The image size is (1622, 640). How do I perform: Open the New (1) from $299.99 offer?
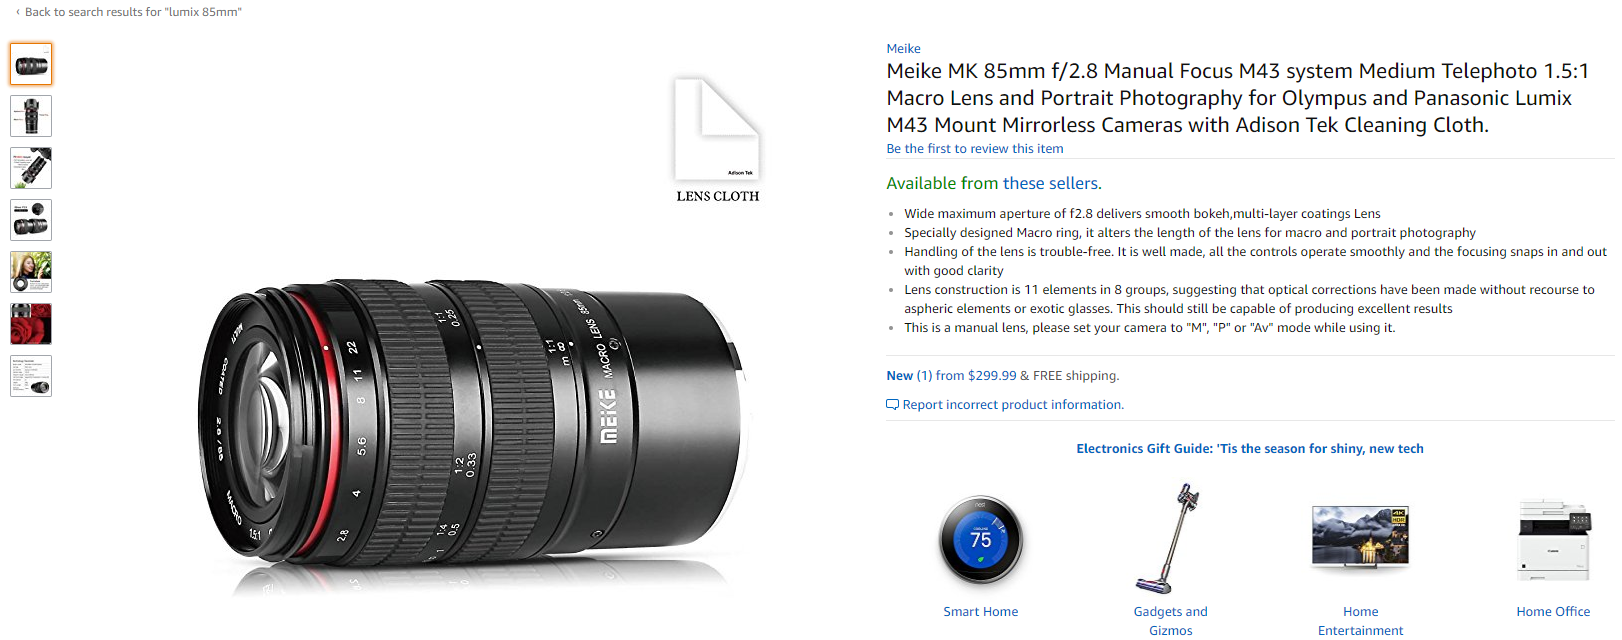(x=951, y=376)
